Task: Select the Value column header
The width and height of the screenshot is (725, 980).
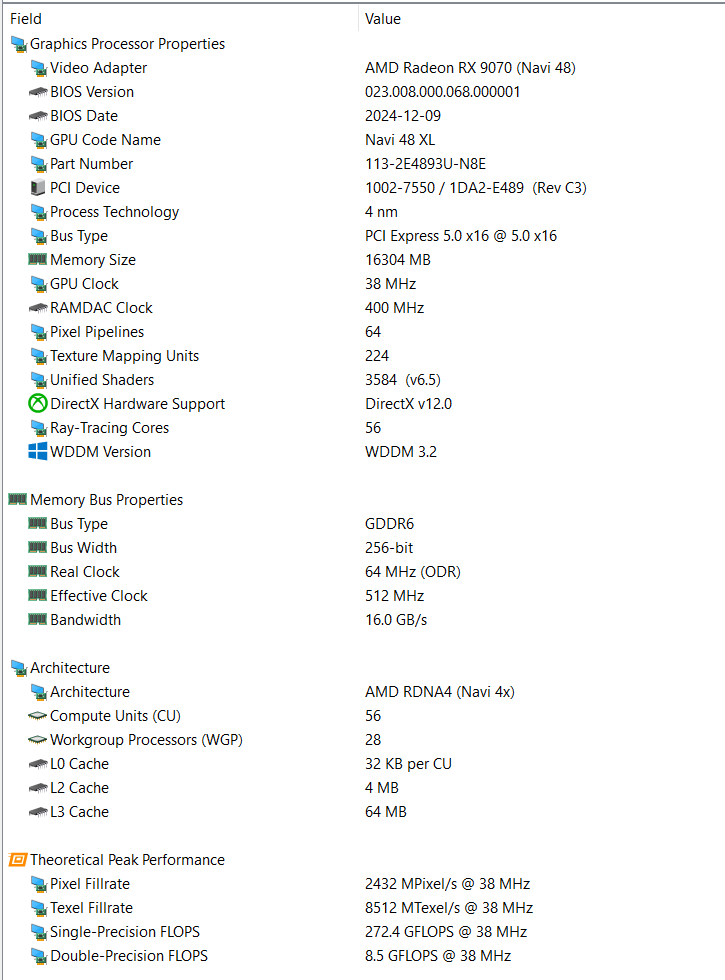Action: pos(542,19)
